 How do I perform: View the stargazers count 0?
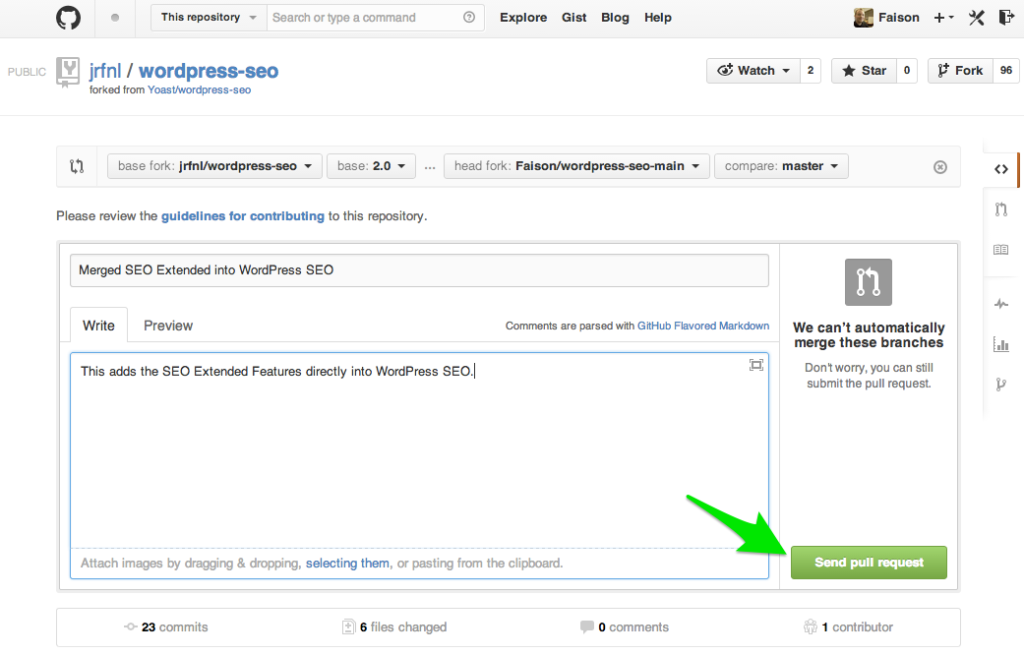click(906, 71)
